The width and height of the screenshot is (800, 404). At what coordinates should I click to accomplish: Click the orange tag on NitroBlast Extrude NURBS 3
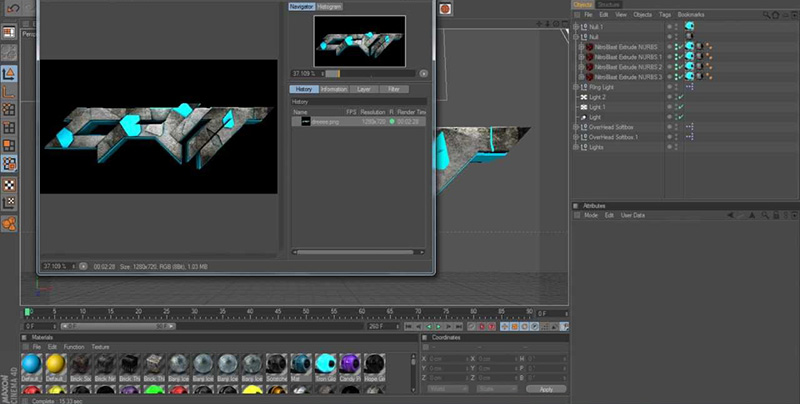click(x=709, y=77)
